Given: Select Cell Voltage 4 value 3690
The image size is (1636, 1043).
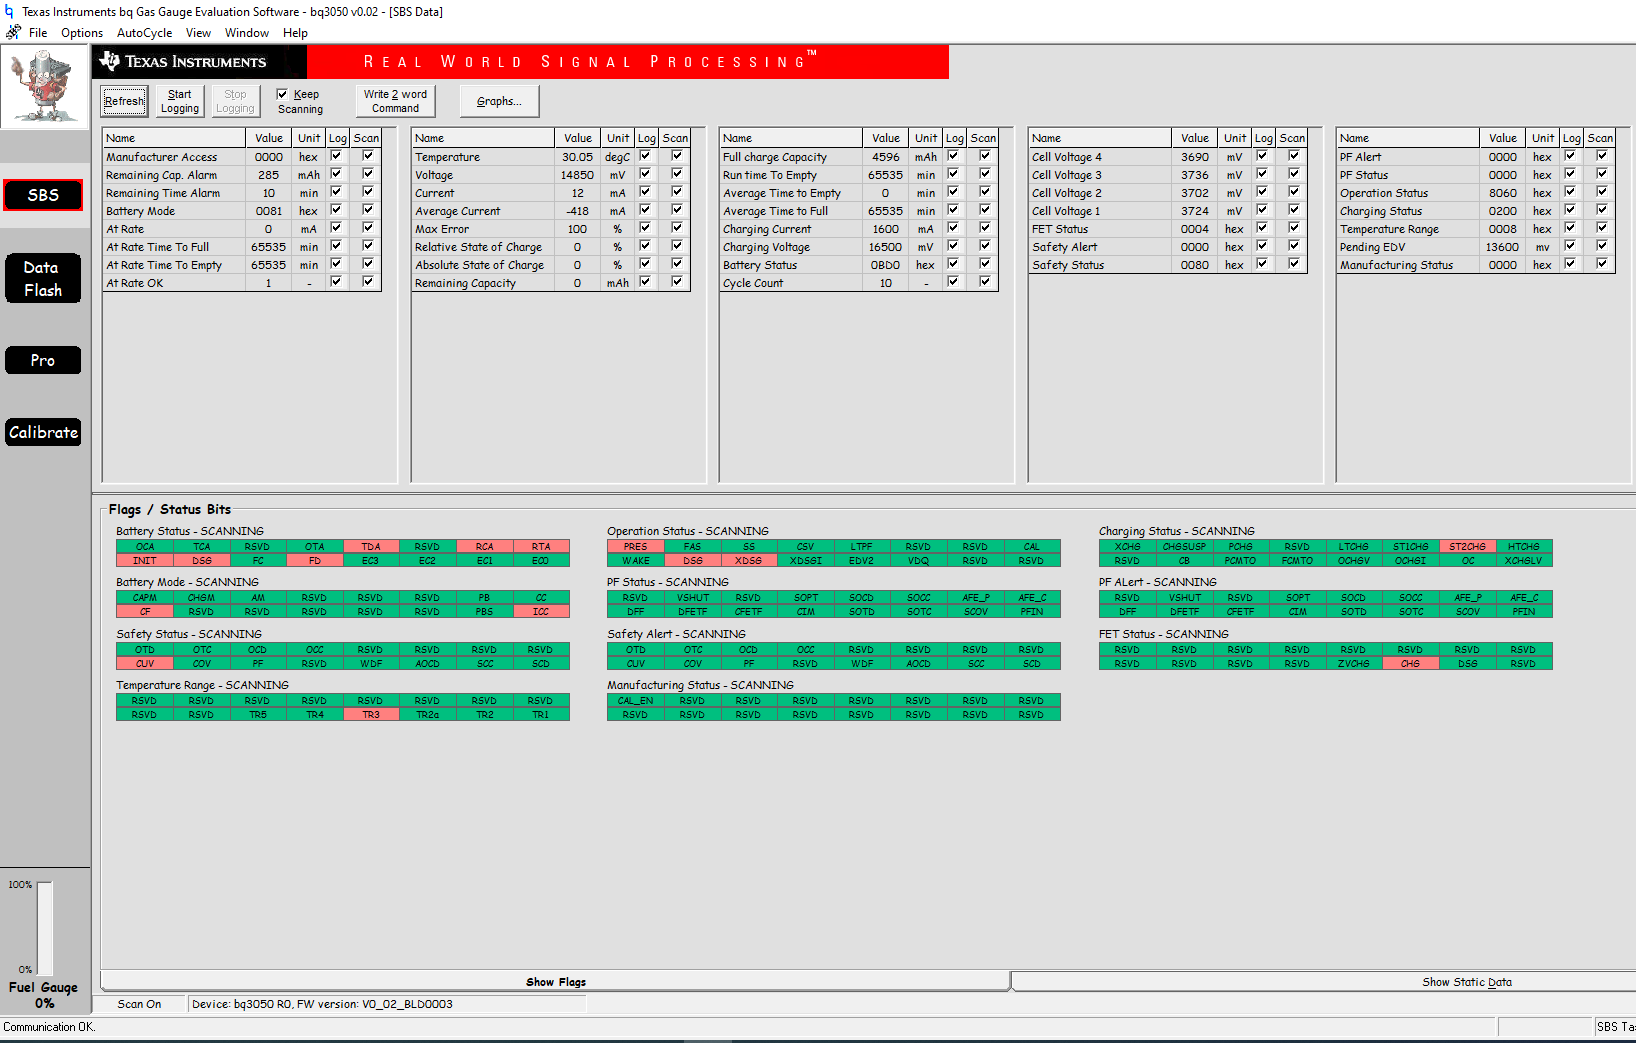Looking at the screenshot, I should coord(1195,157).
